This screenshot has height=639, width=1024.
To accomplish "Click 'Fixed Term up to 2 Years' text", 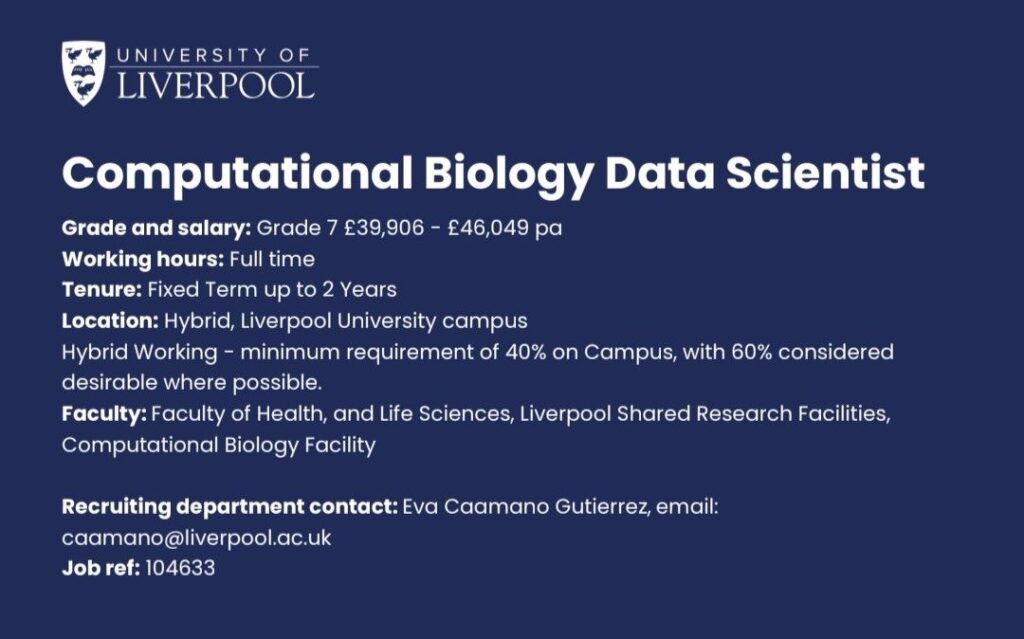I will 272,291.
